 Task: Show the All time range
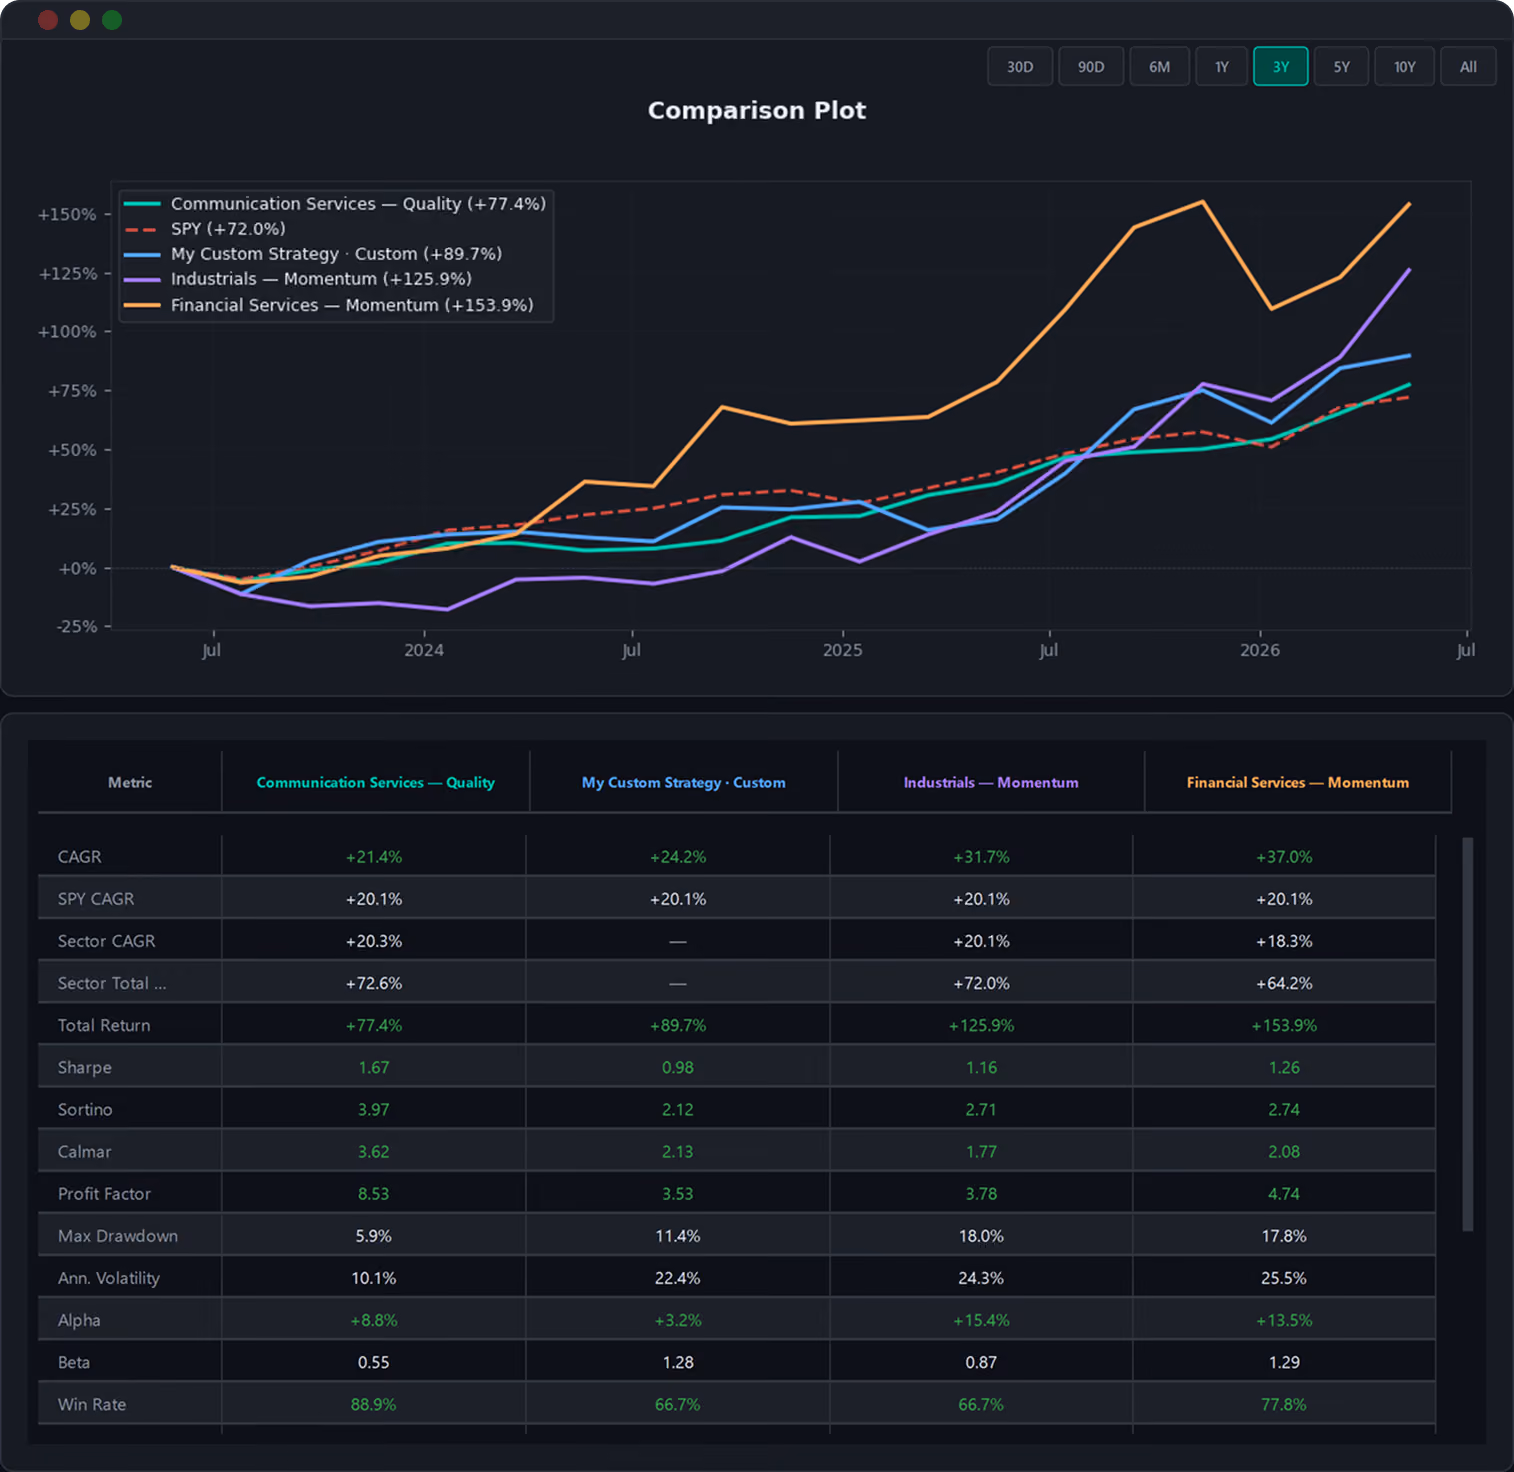click(1468, 67)
